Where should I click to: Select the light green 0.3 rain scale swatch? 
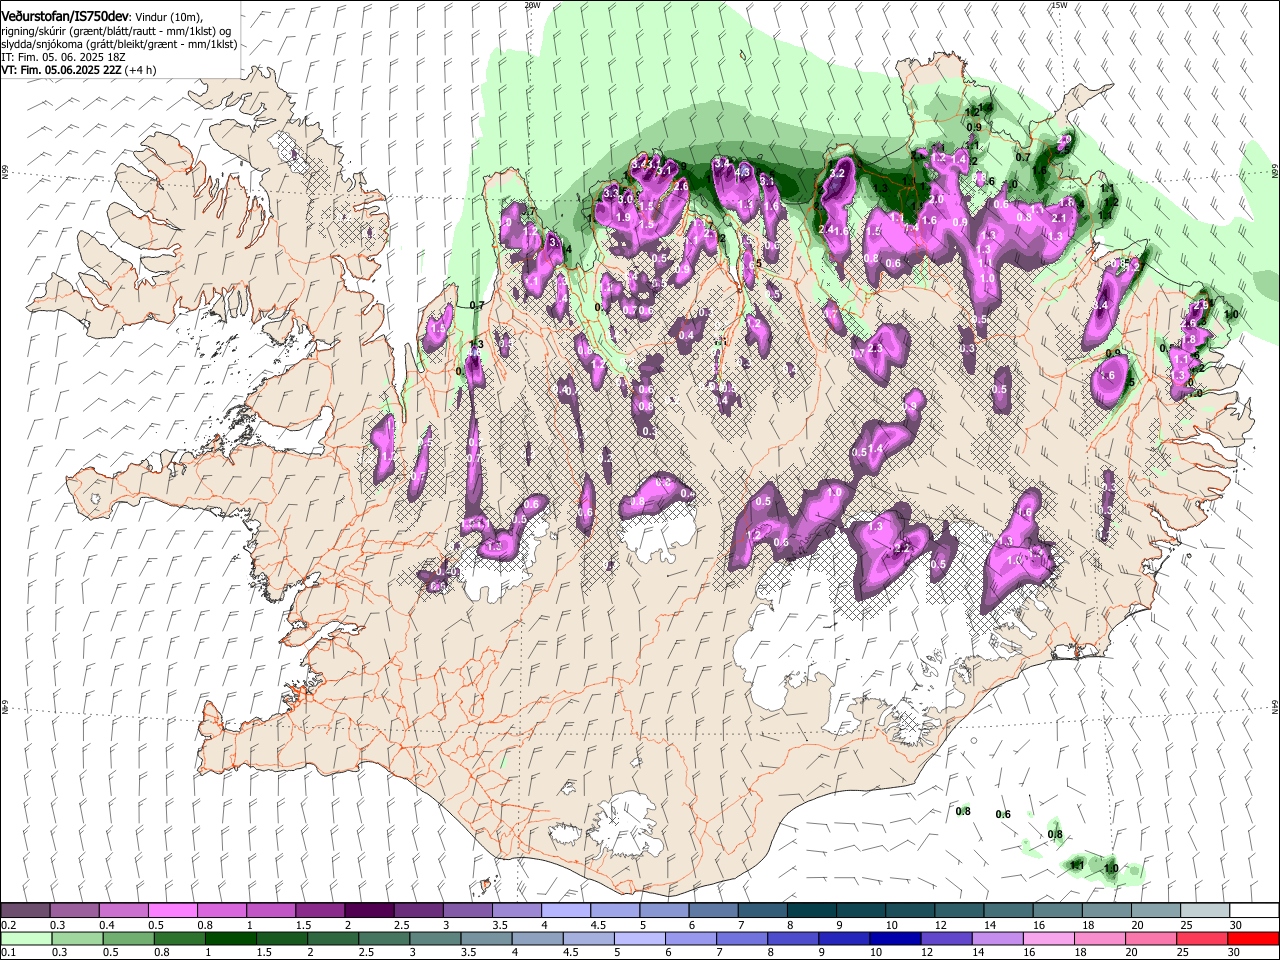pyautogui.click(x=75, y=938)
